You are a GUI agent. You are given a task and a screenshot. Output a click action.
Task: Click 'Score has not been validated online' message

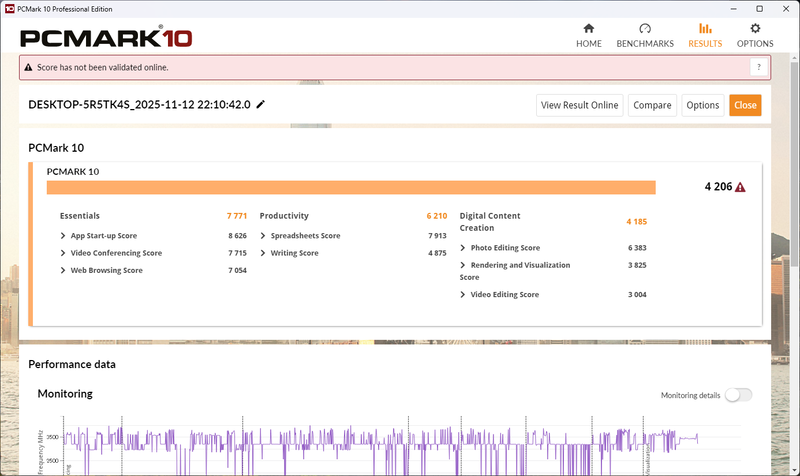[103, 67]
